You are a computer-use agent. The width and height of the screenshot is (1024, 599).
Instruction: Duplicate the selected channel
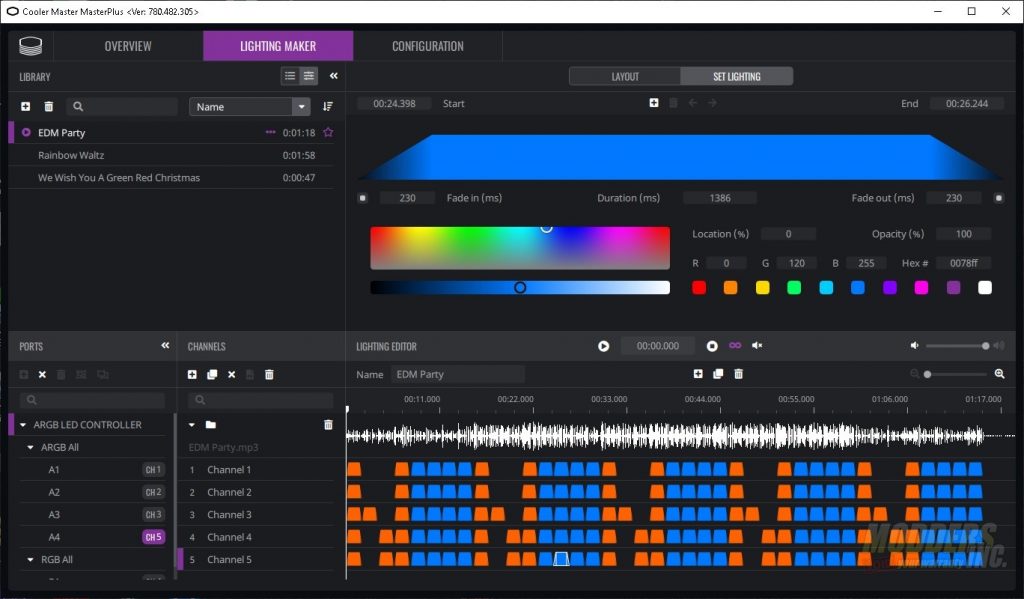pos(212,374)
